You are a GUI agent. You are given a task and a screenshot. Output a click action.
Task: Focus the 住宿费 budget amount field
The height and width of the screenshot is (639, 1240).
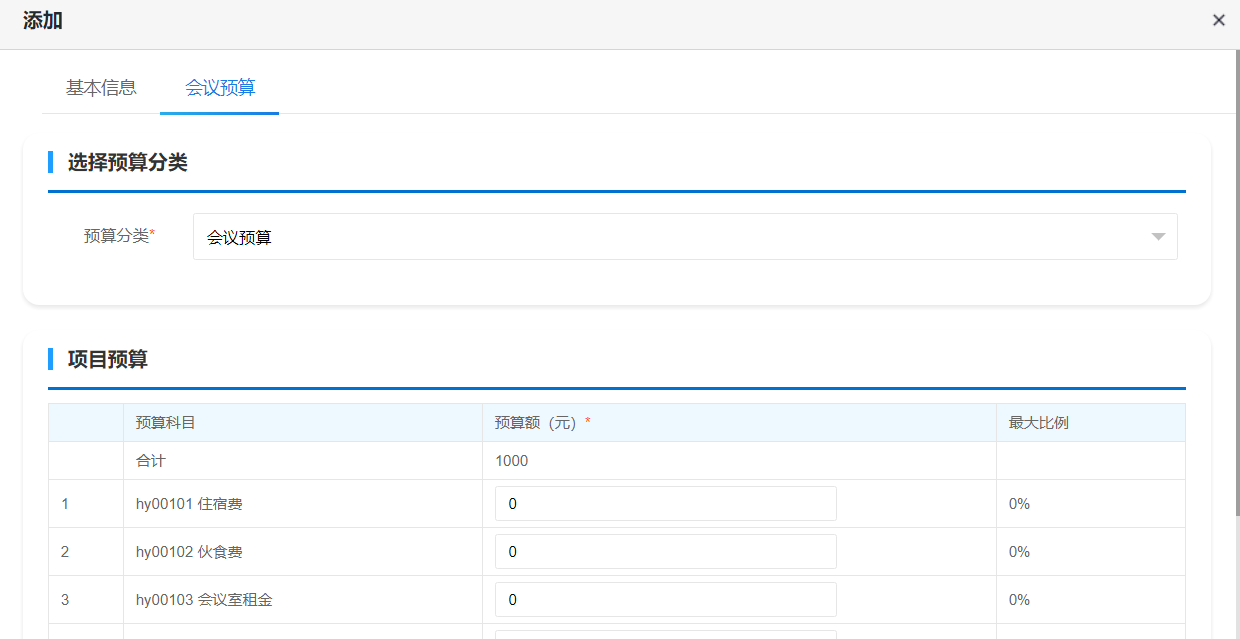click(x=665, y=504)
